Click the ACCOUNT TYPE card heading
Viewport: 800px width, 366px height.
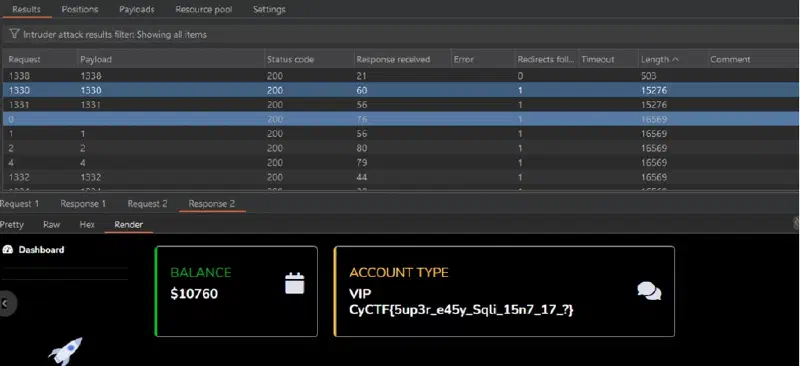coord(398,273)
